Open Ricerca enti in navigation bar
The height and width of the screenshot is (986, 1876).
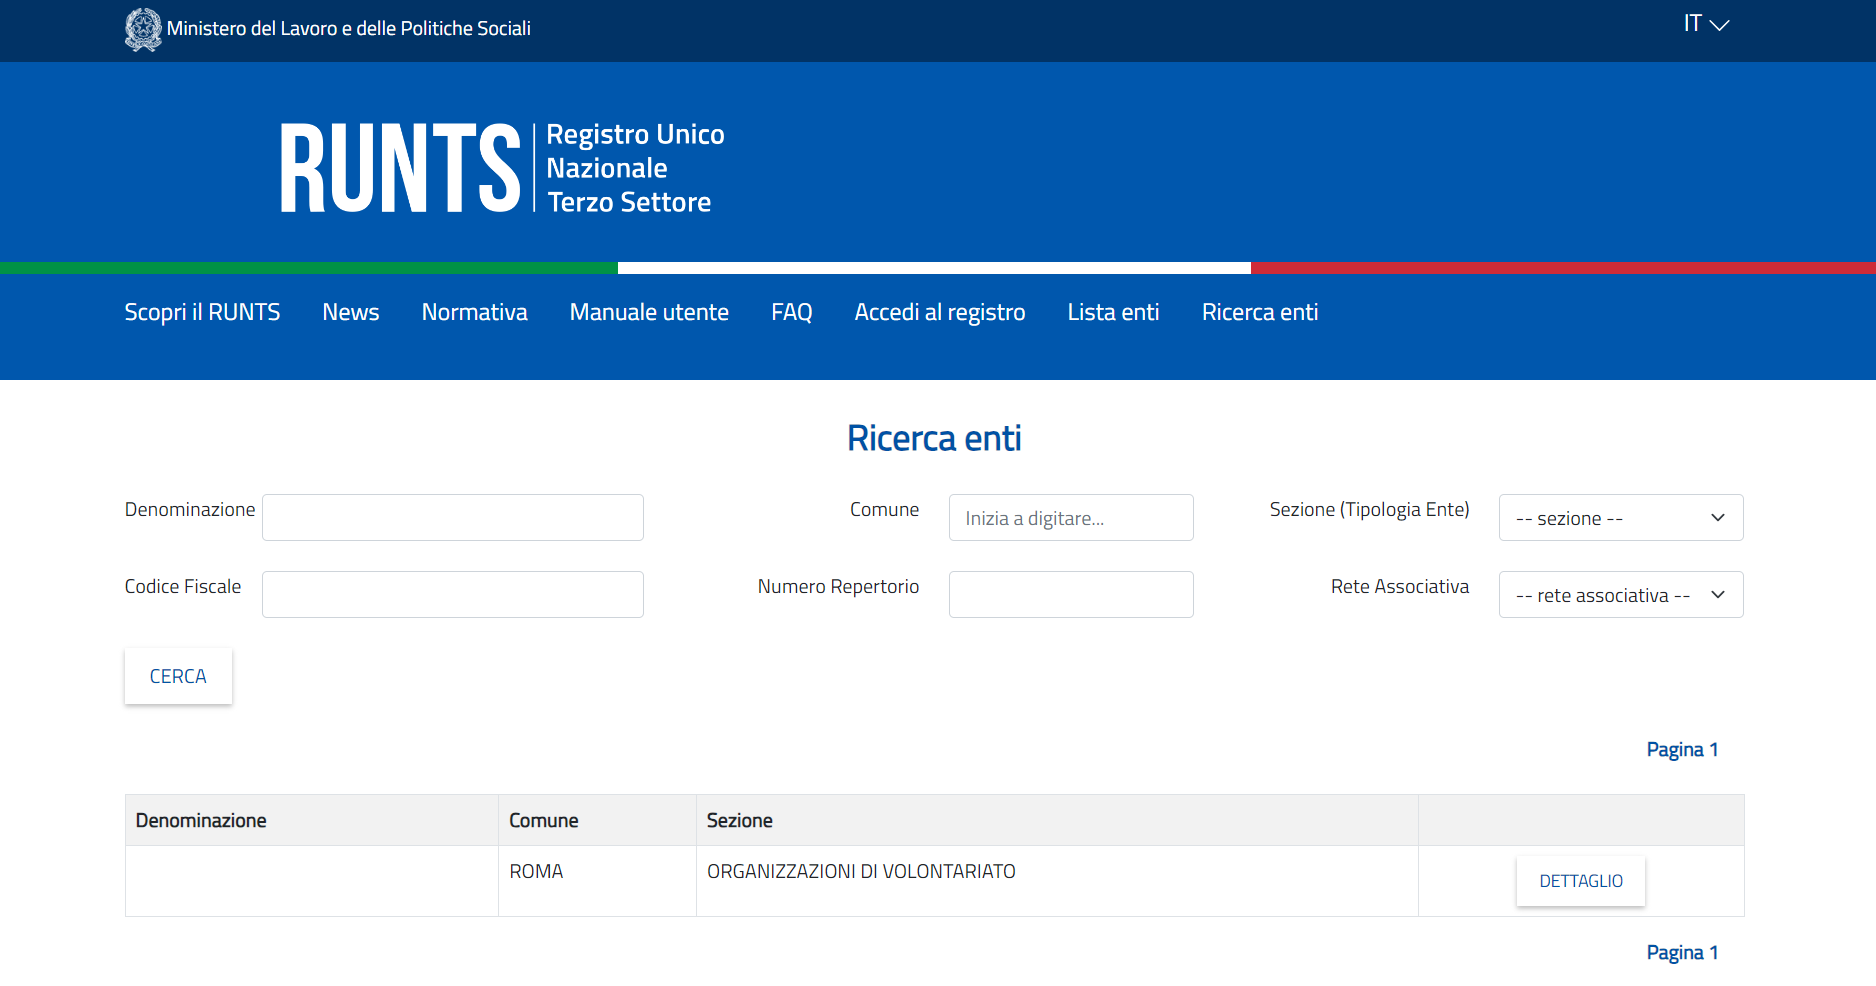(x=1260, y=312)
